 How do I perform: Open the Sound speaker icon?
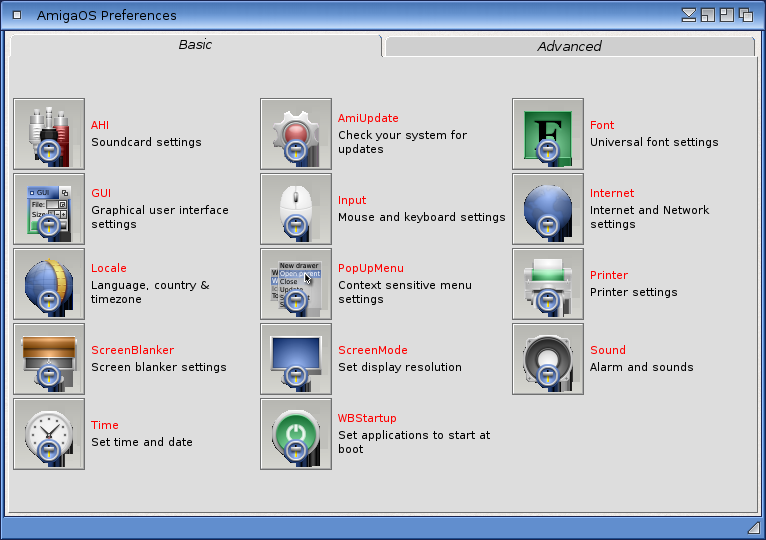pos(548,359)
